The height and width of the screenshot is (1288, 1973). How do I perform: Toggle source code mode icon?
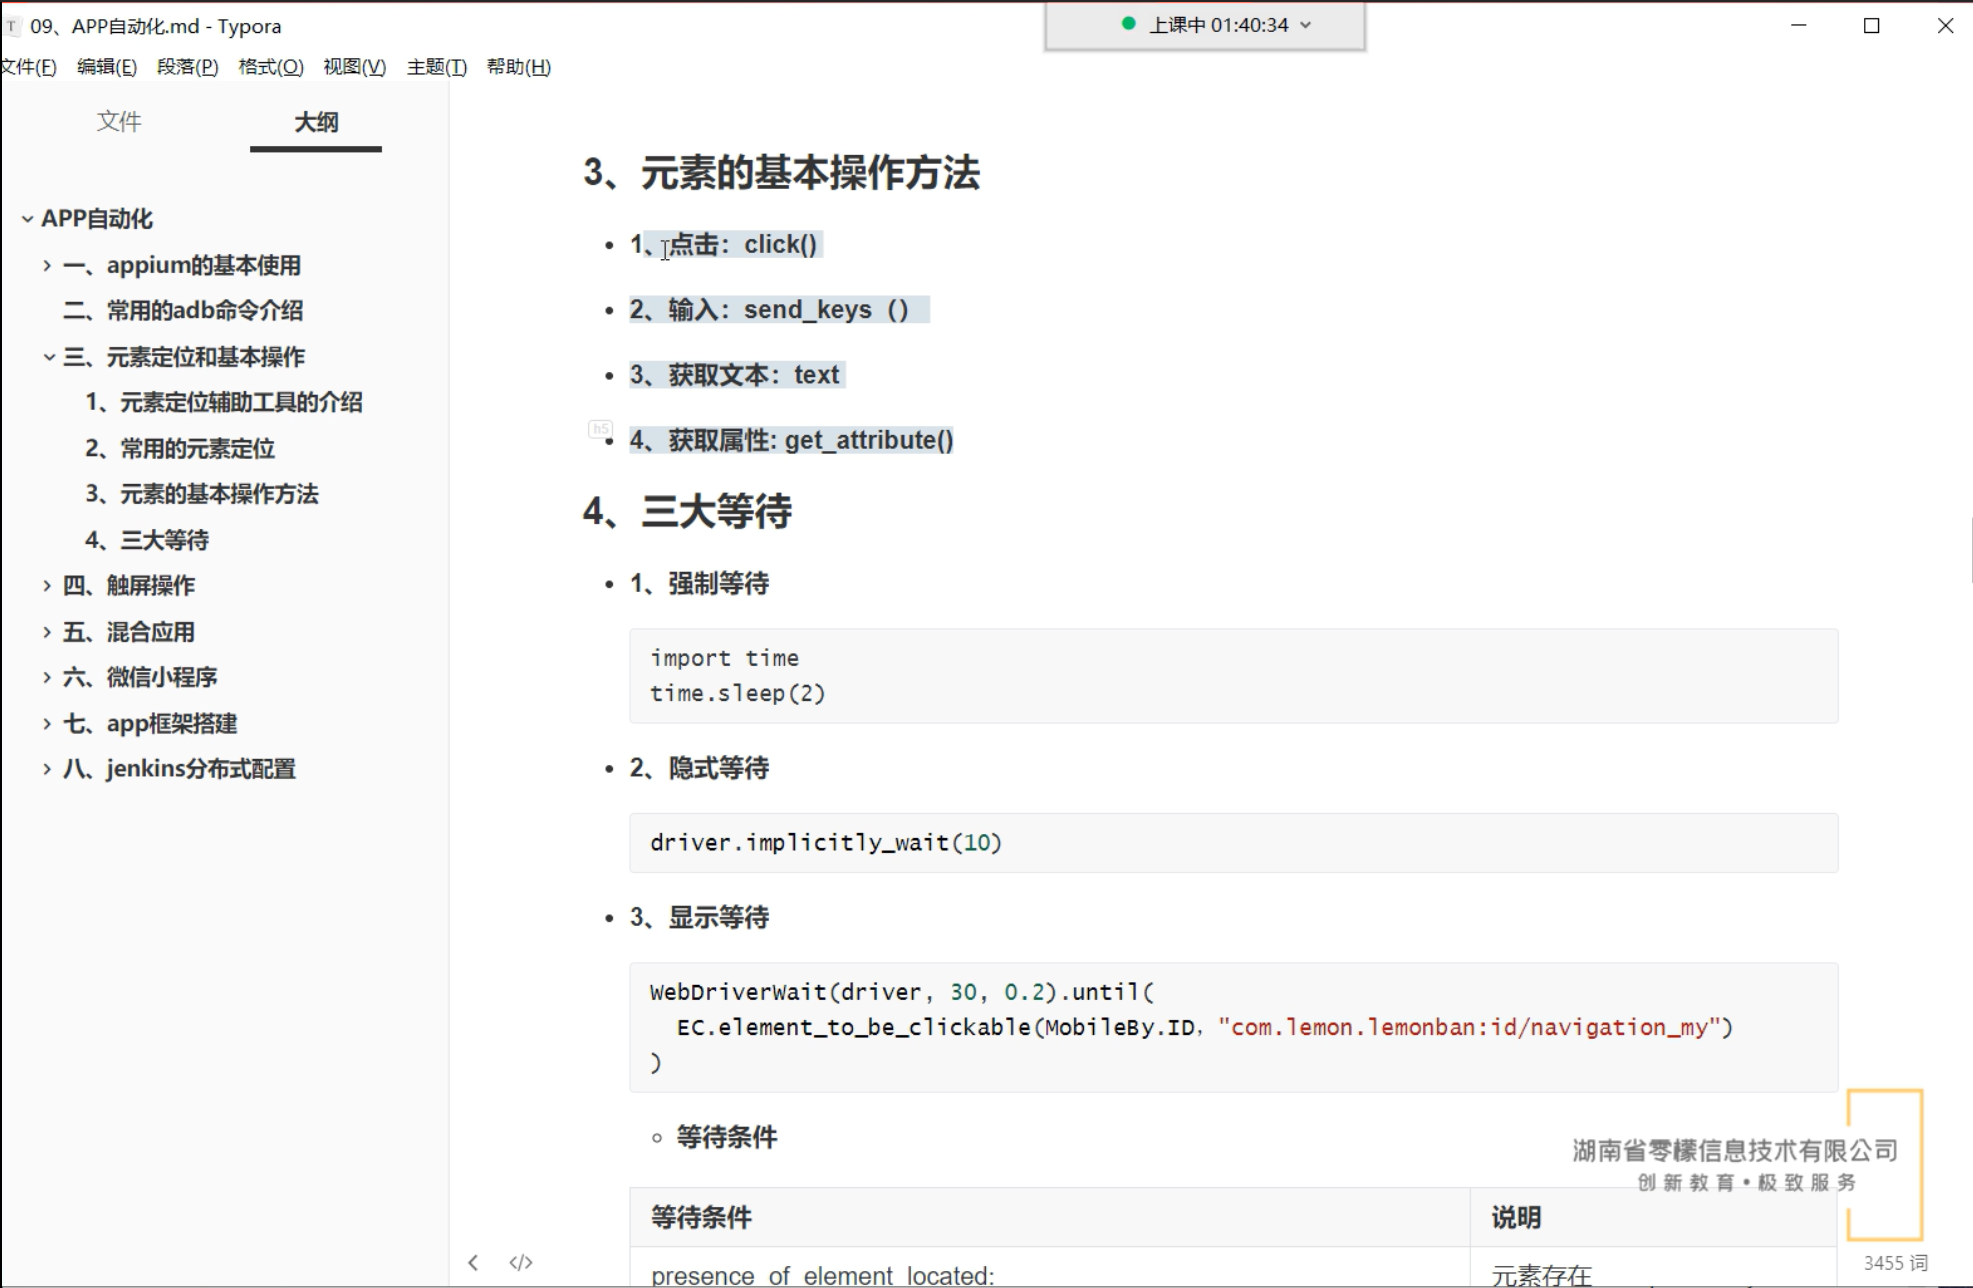coord(521,1262)
